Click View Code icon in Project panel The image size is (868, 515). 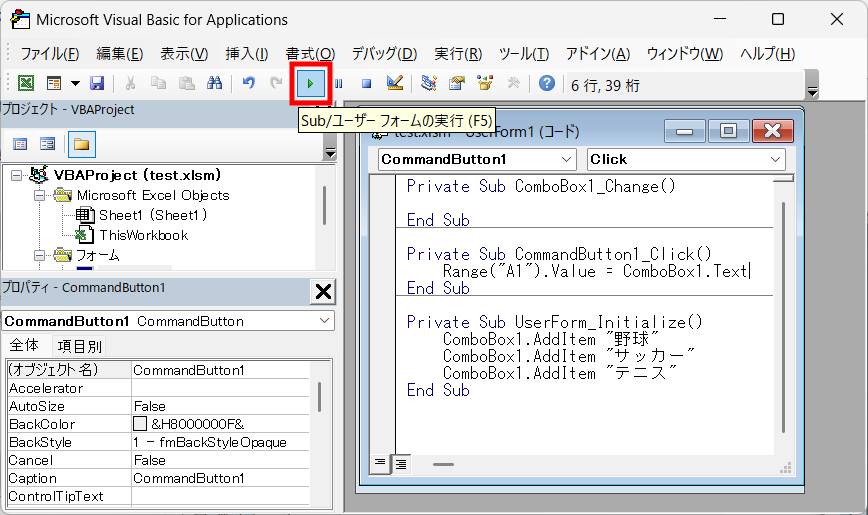pos(20,145)
